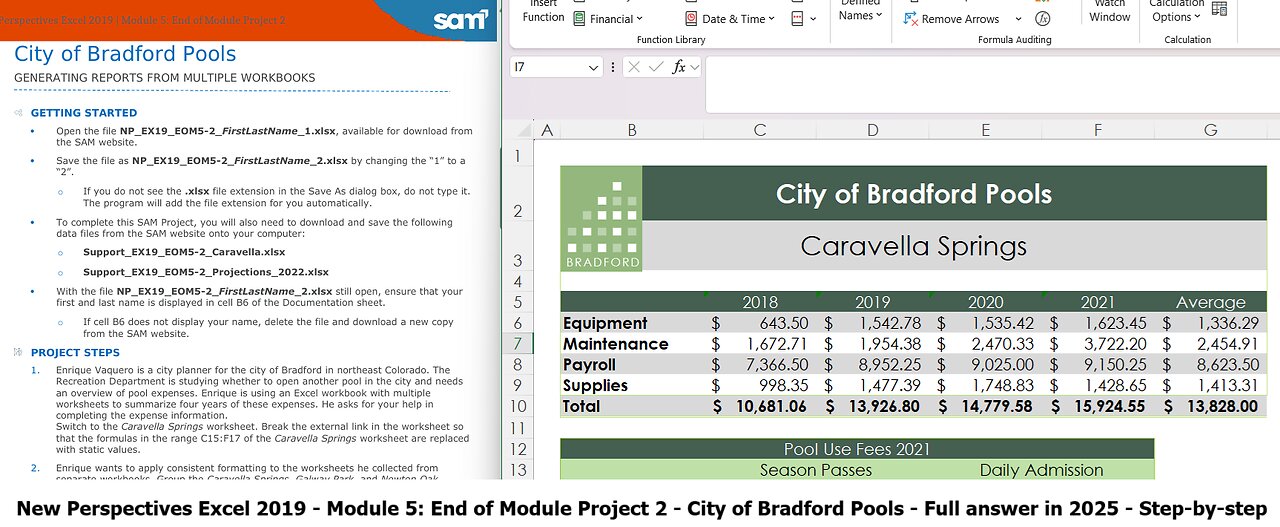Select the 2019 header cell
The width and height of the screenshot is (1280, 527).
click(873, 302)
